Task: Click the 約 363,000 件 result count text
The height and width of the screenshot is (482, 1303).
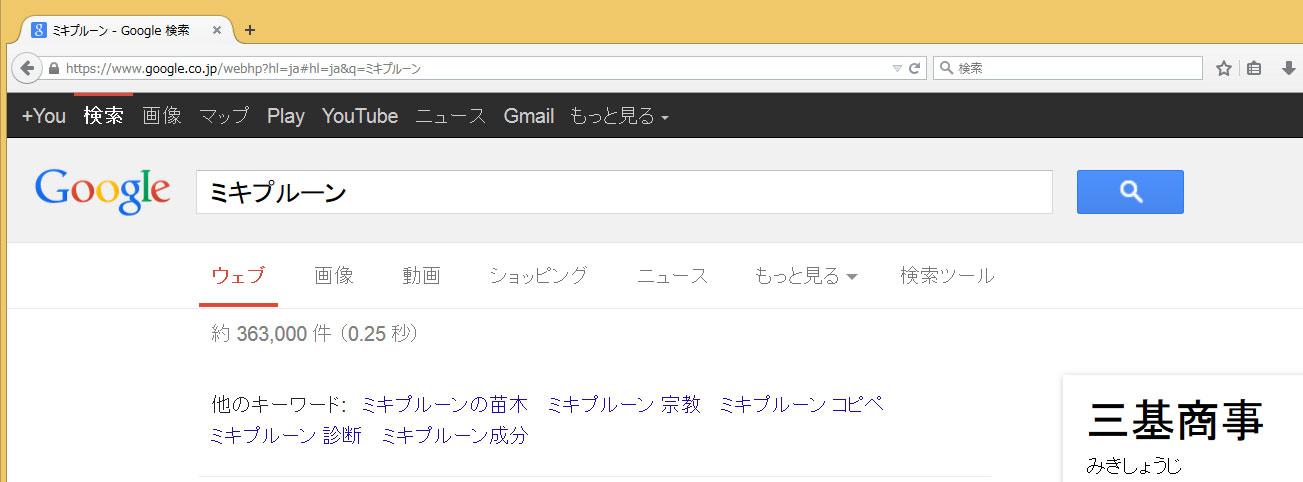Action: pyautogui.click(x=314, y=334)
